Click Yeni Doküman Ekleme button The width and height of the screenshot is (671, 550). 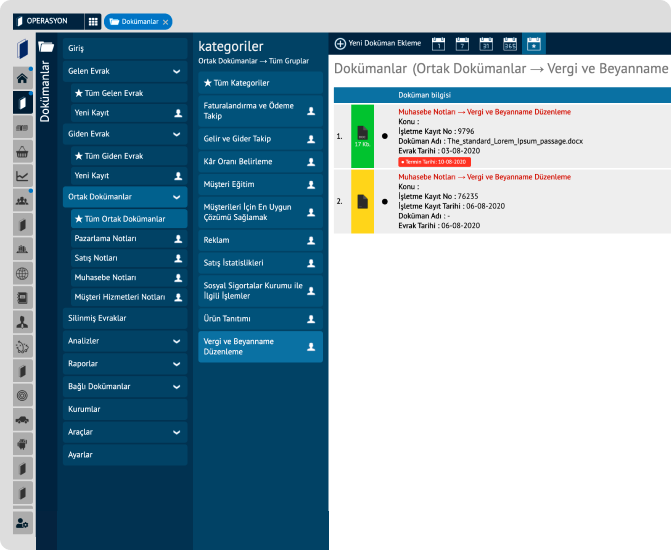point(378,43)
